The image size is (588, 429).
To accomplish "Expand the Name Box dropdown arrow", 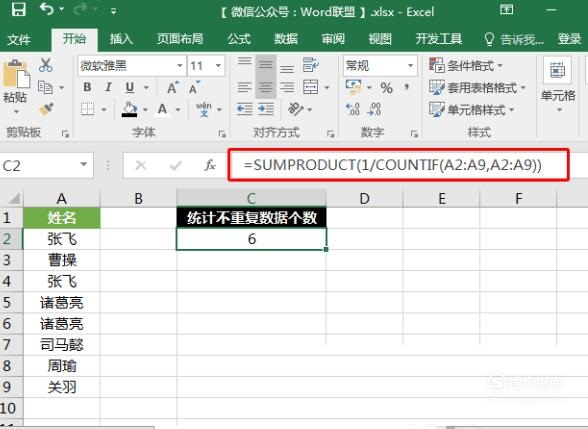I will pyautogui.click(x=84, y=165).
